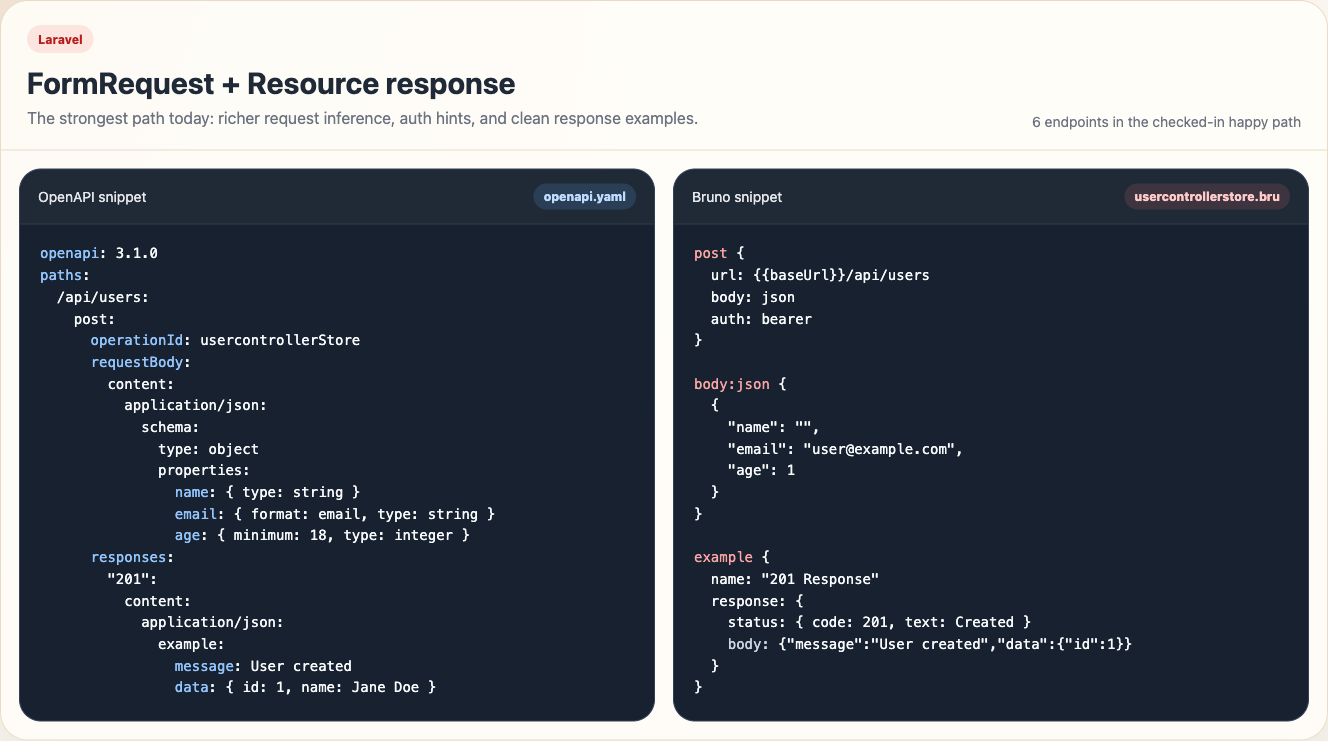Click the 'paths:' line in the YAML

65,275
